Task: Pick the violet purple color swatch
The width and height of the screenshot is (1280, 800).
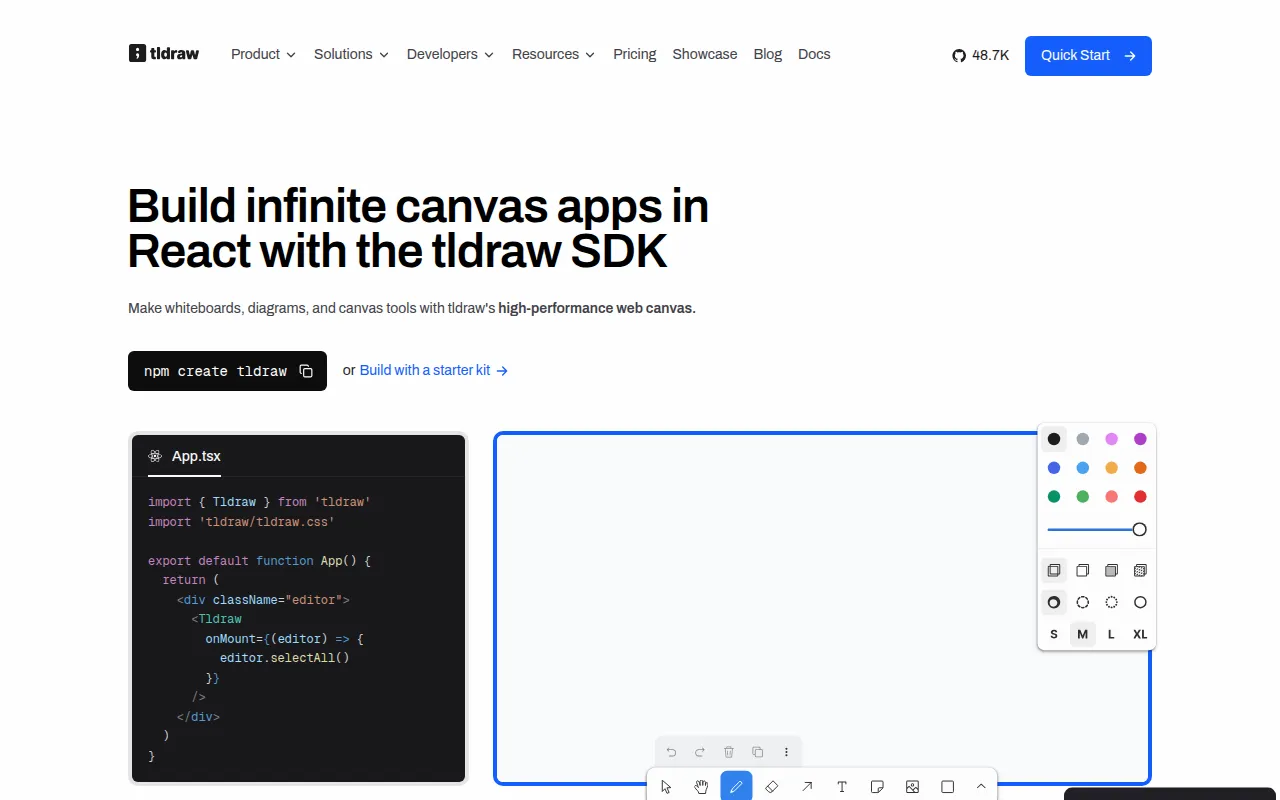Action: (1140, 439)
